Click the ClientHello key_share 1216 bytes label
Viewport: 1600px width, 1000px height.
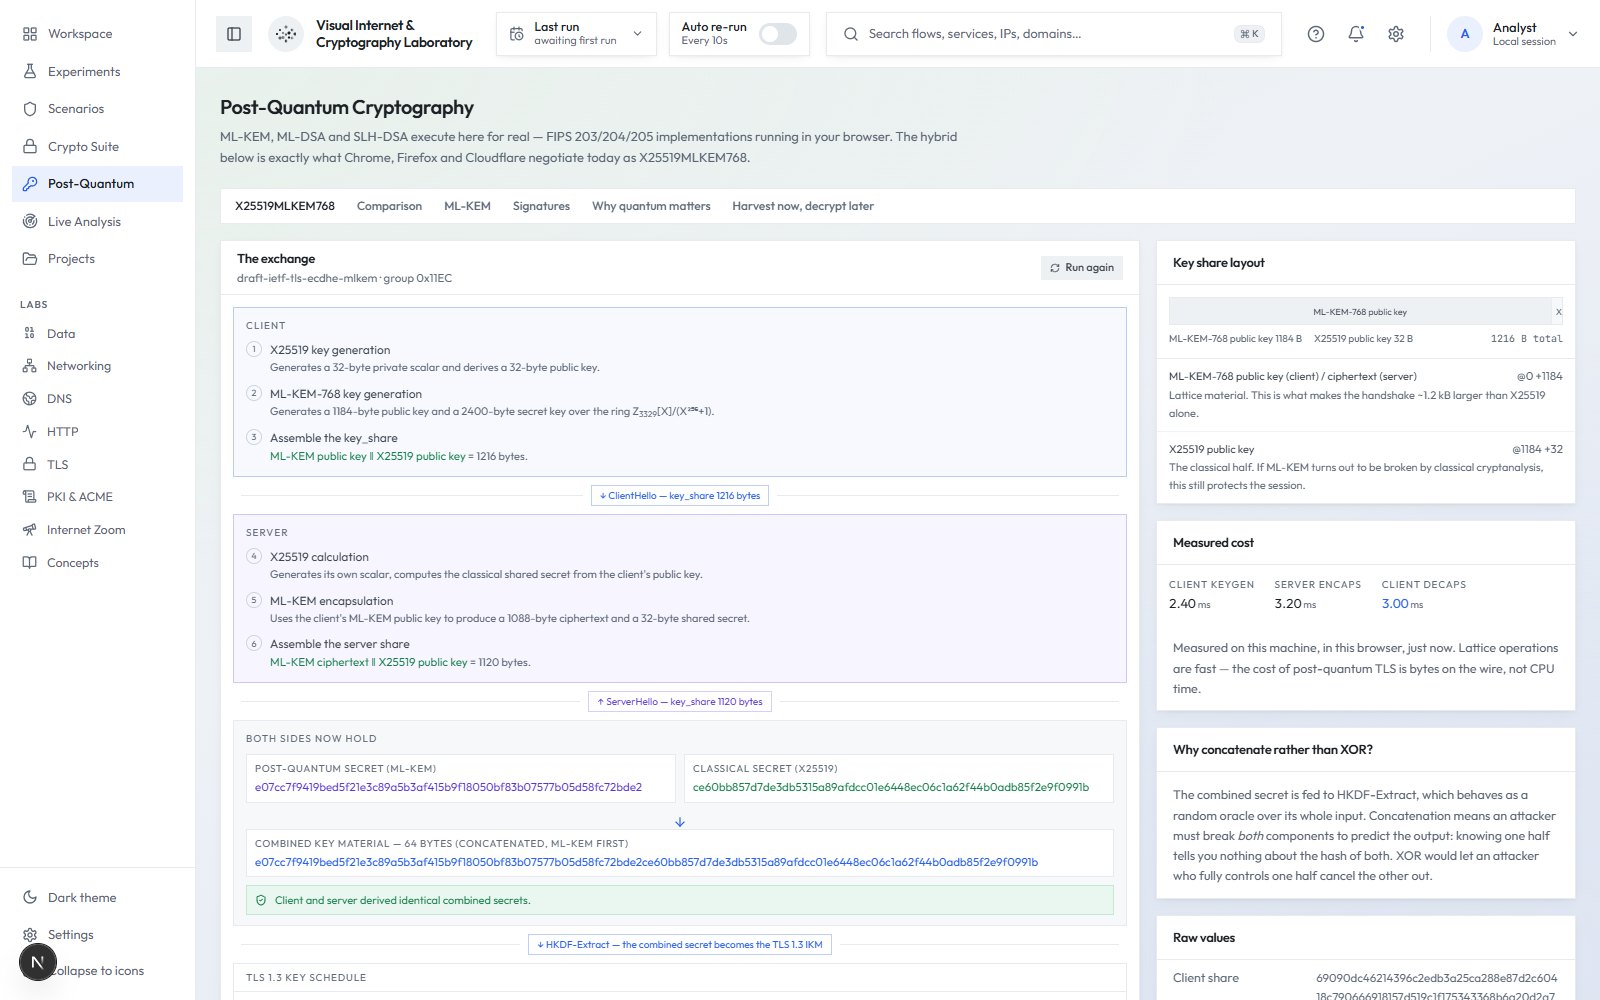click(680, 496)
